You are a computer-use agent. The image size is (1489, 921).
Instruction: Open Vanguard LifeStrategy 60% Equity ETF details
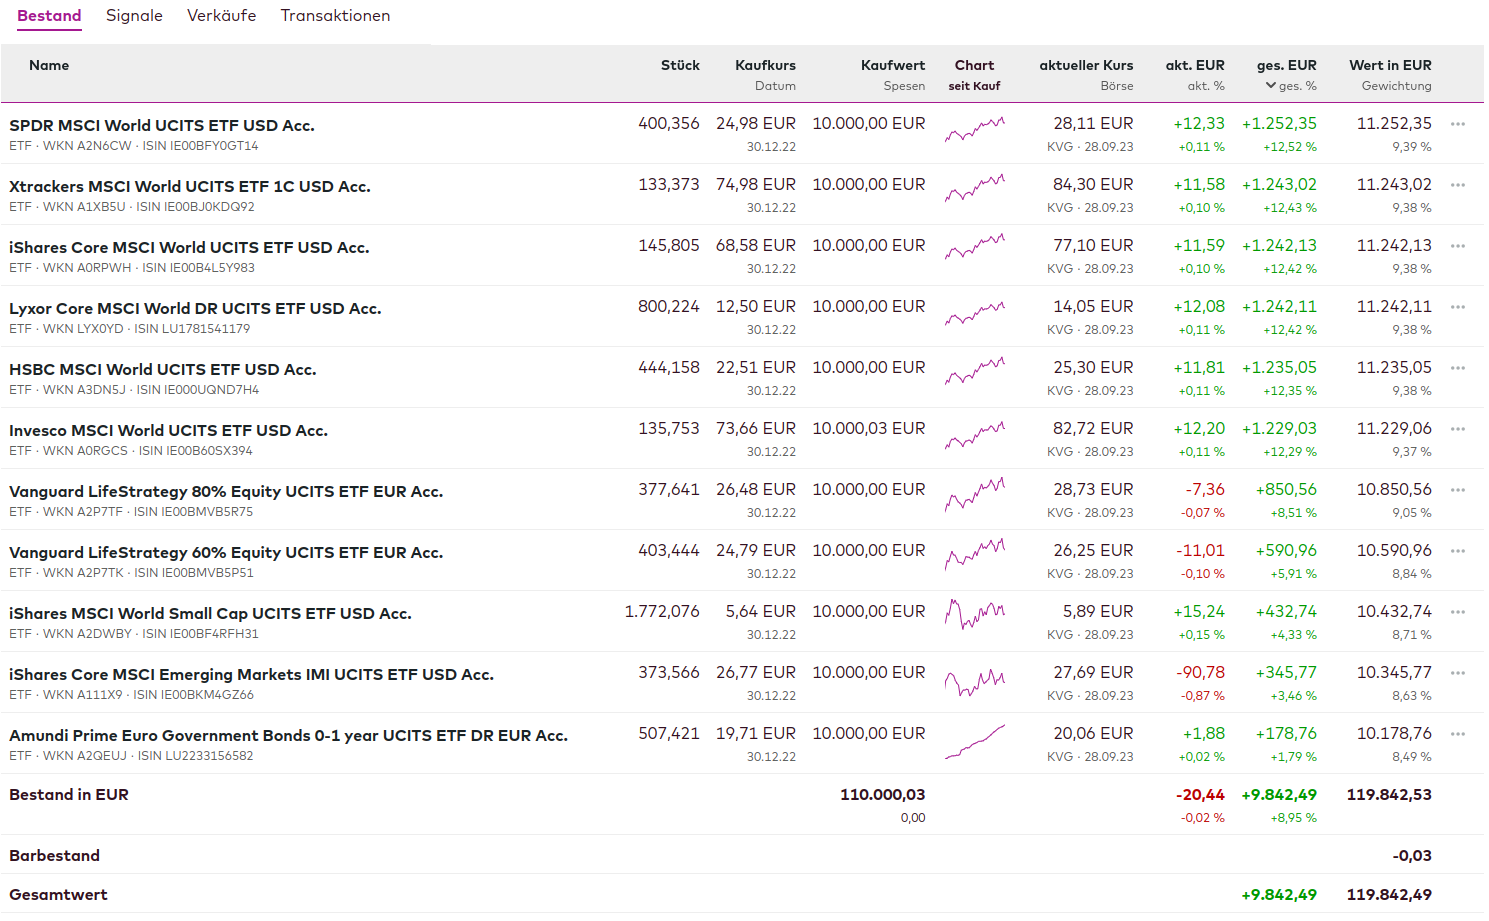pyautogui.click(x=226, y=553)
